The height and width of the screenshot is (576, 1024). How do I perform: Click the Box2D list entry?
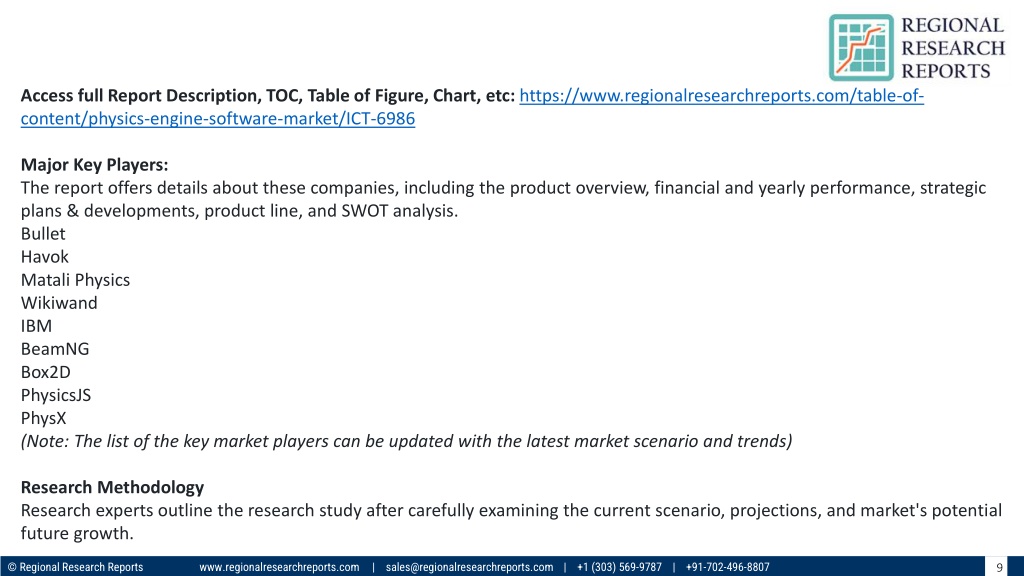[x=46, y=372]
